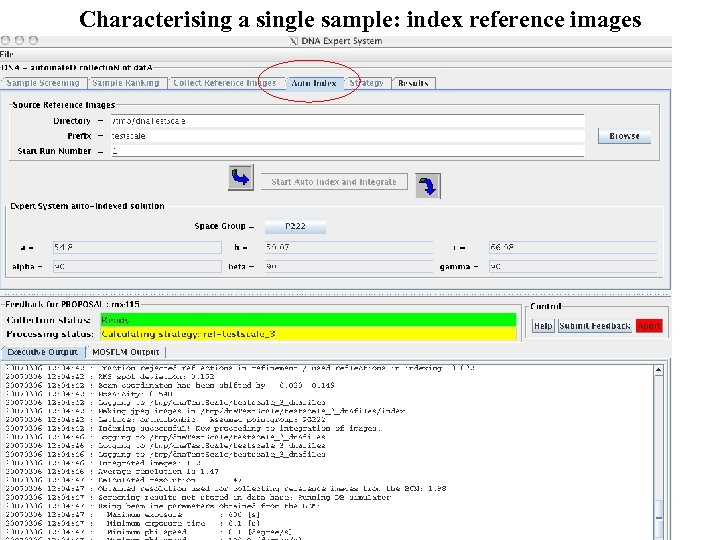Click the green Collection status Ready bar

point(308,320)
